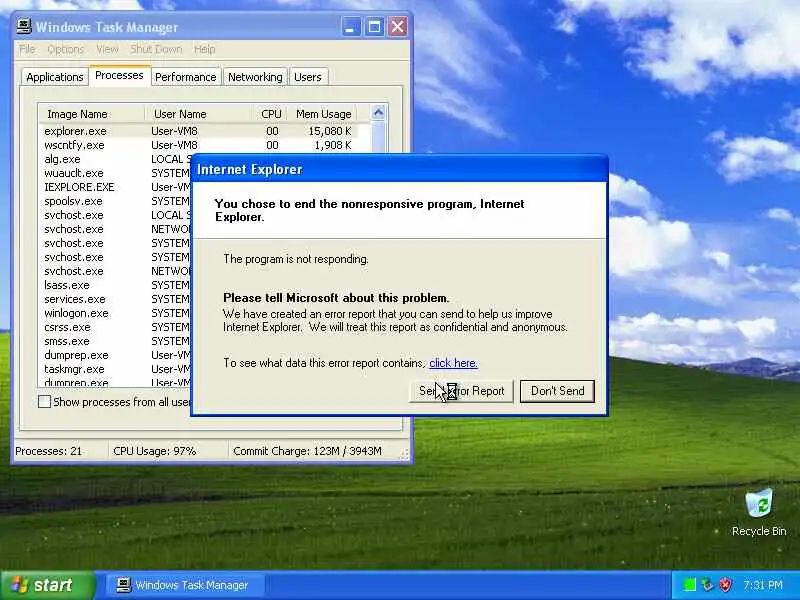The height and width of the screenshot is (600, 800).
Task: Select the alg.exe process row
Action: (x=116, y=159)
